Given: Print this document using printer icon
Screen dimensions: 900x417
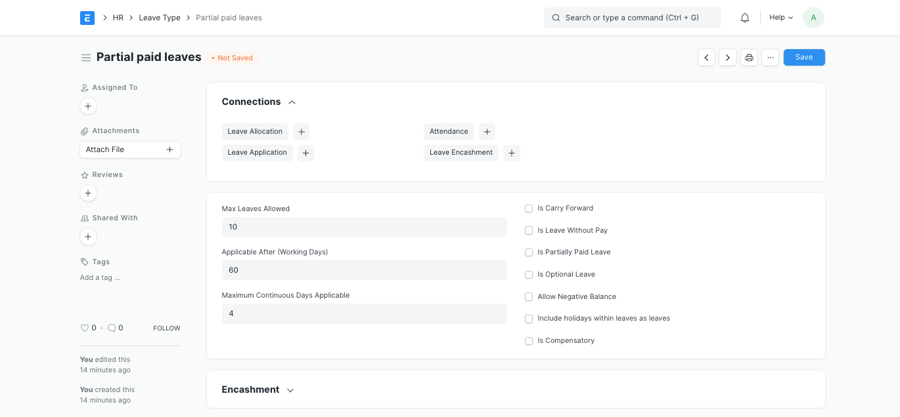Looking at the screenshot, I should [749, 58].
